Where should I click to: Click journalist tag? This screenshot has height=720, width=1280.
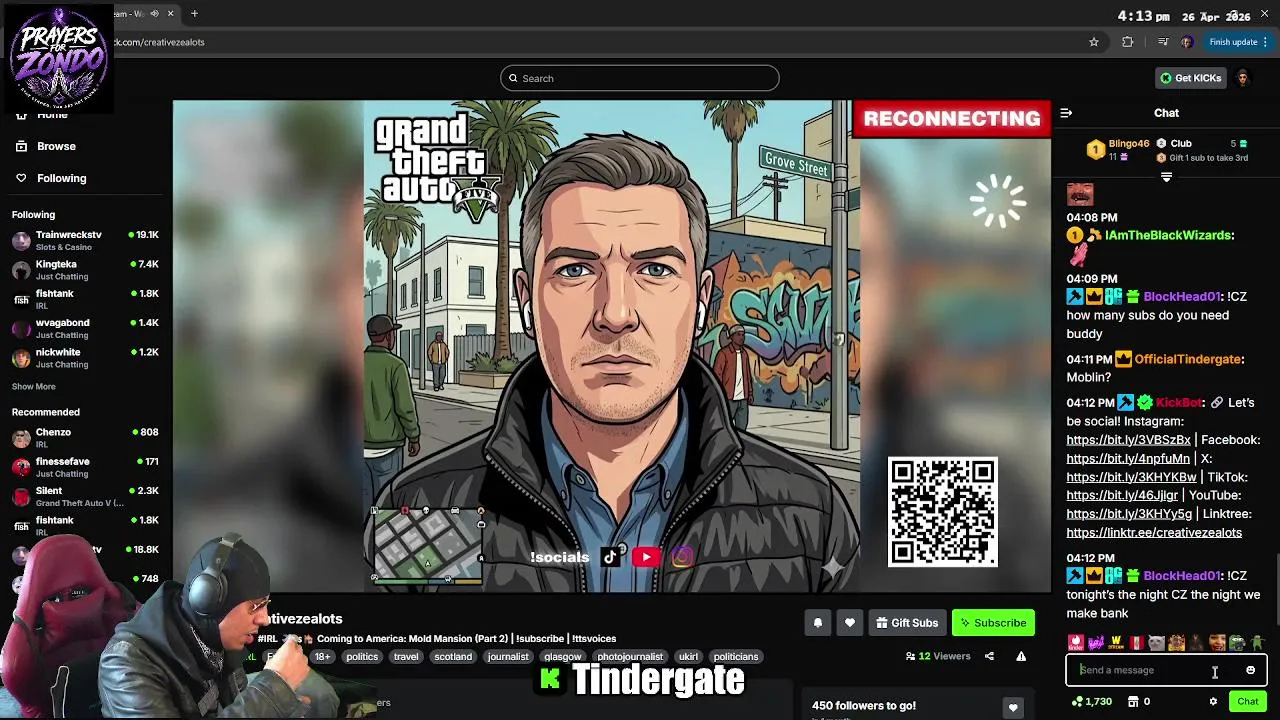(508, 657)
